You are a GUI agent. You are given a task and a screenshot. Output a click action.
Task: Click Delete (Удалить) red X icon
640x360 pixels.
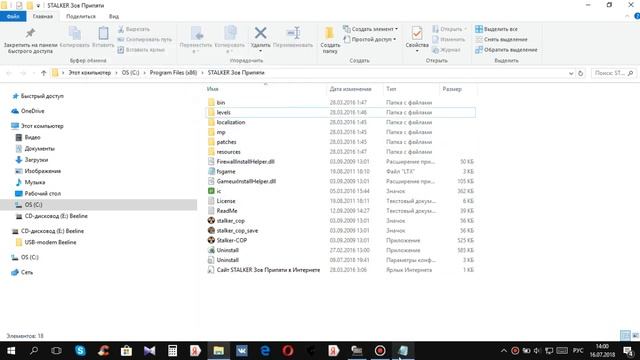click(x=260, y=33)
